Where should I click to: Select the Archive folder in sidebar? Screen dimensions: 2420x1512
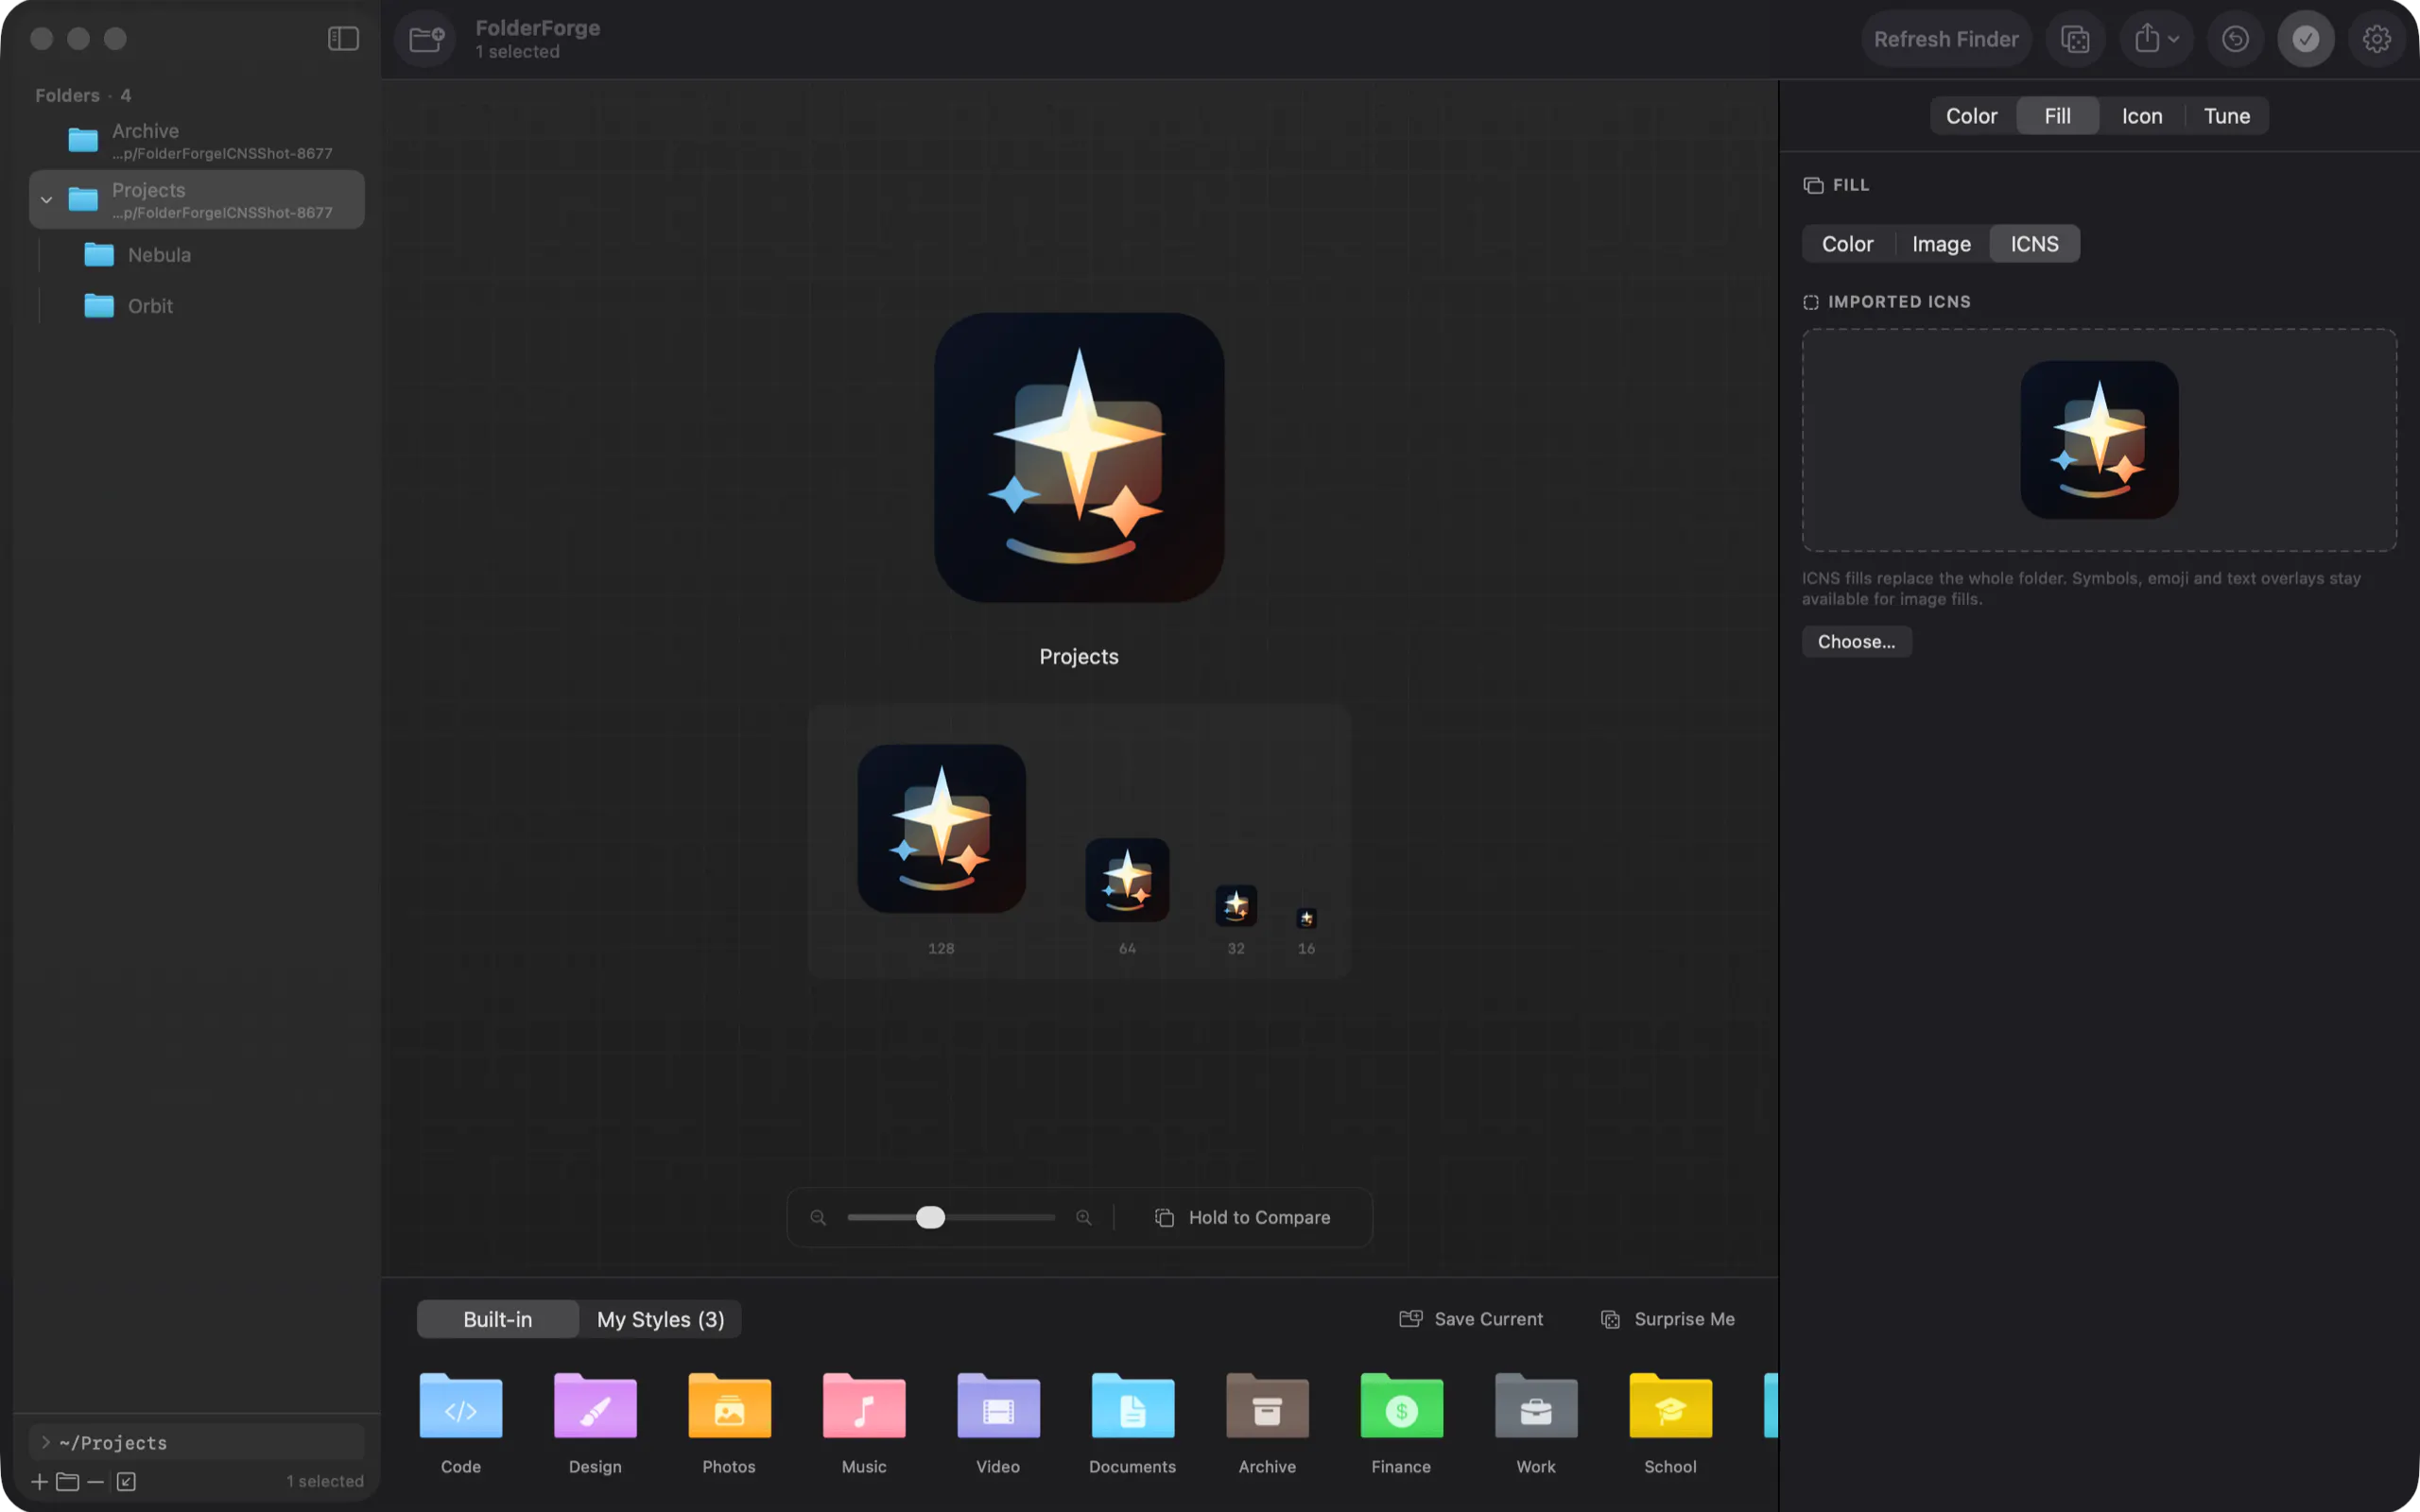pos(197,141)
